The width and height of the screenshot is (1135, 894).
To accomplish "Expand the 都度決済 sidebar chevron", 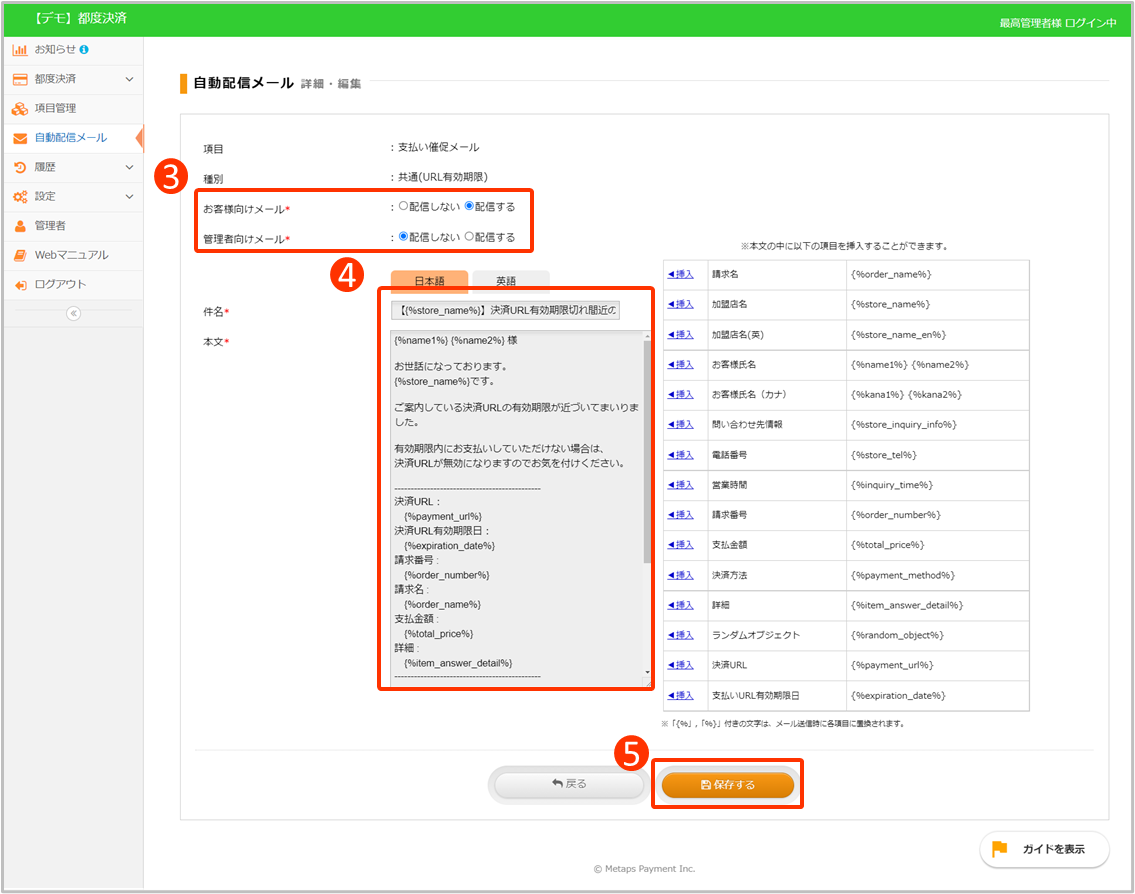I will tap(129, 79).
